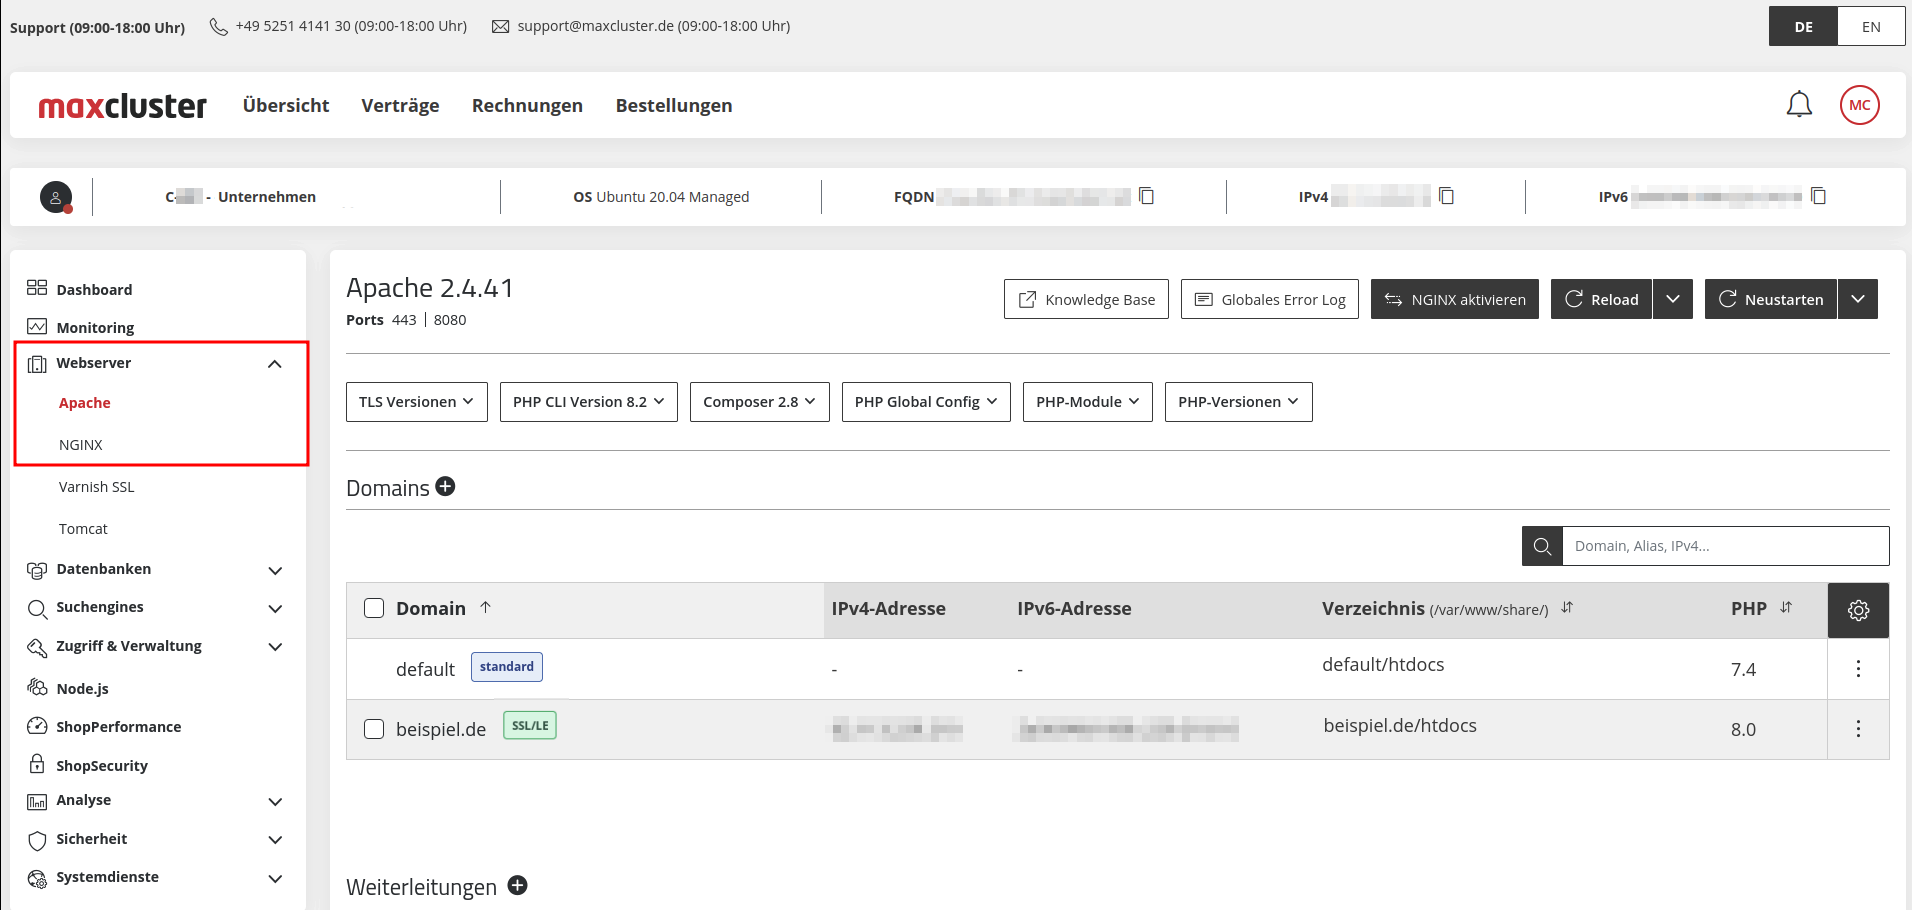Click the Reload button
Viewport: 1912px width, 910px height.
pyautogui.click(x=1602, y=299)
